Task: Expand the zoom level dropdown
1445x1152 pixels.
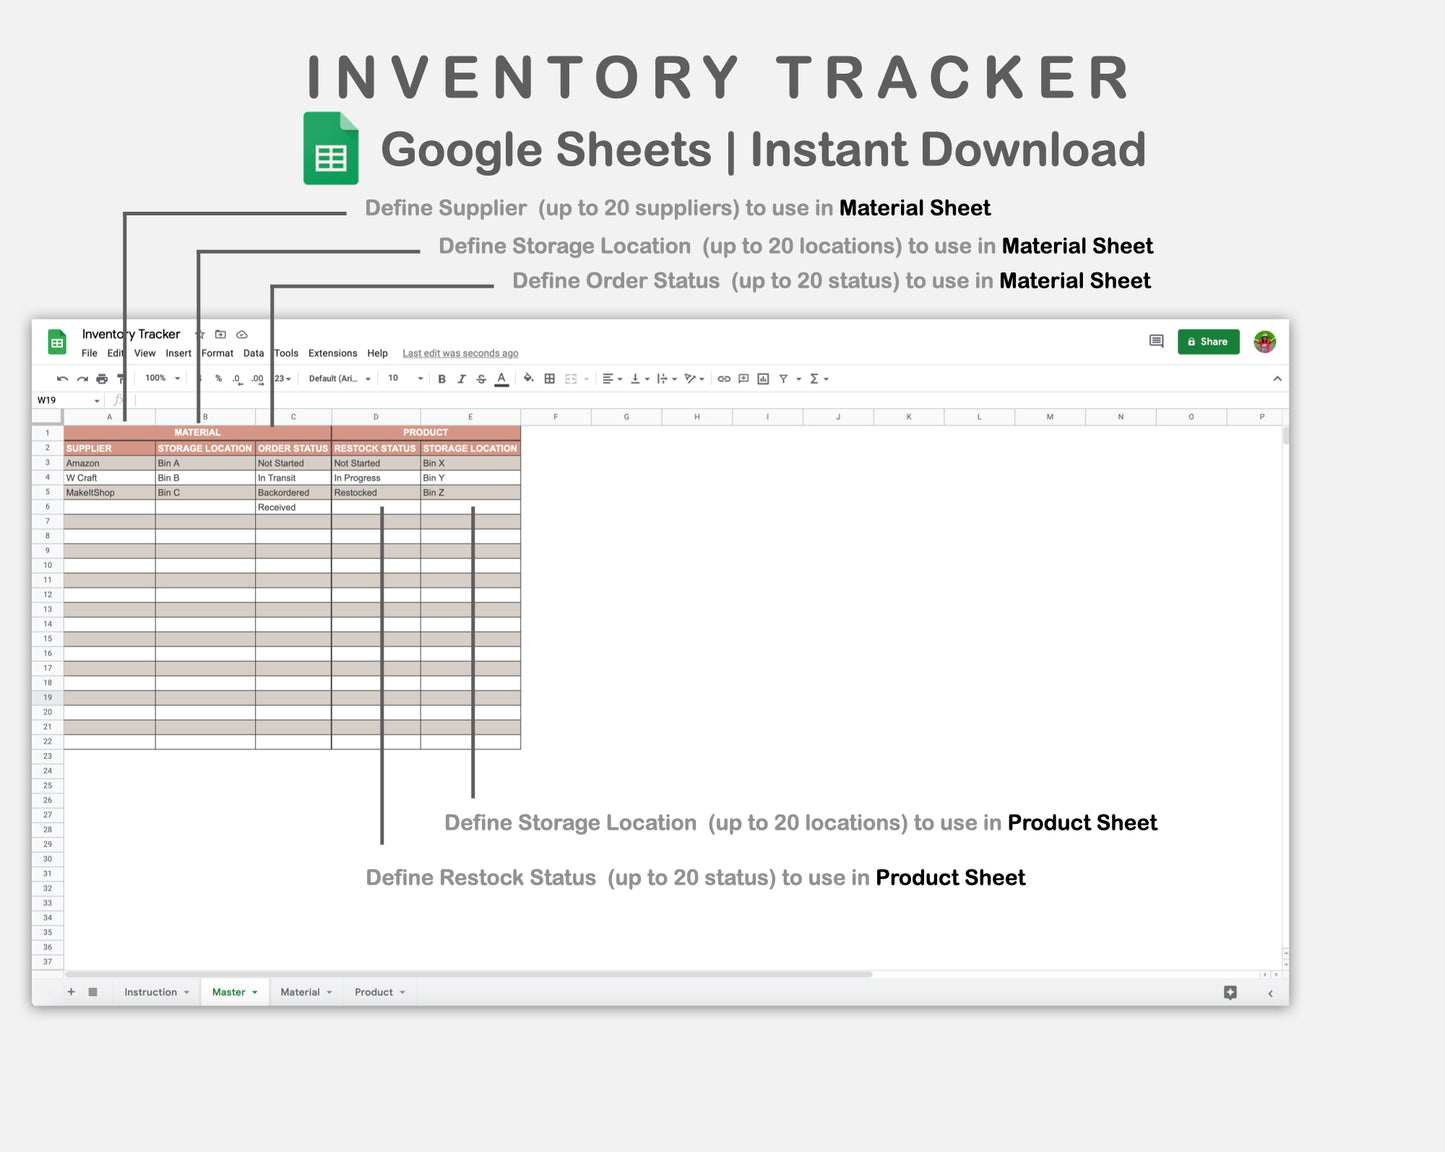Action: pos(160,378)
